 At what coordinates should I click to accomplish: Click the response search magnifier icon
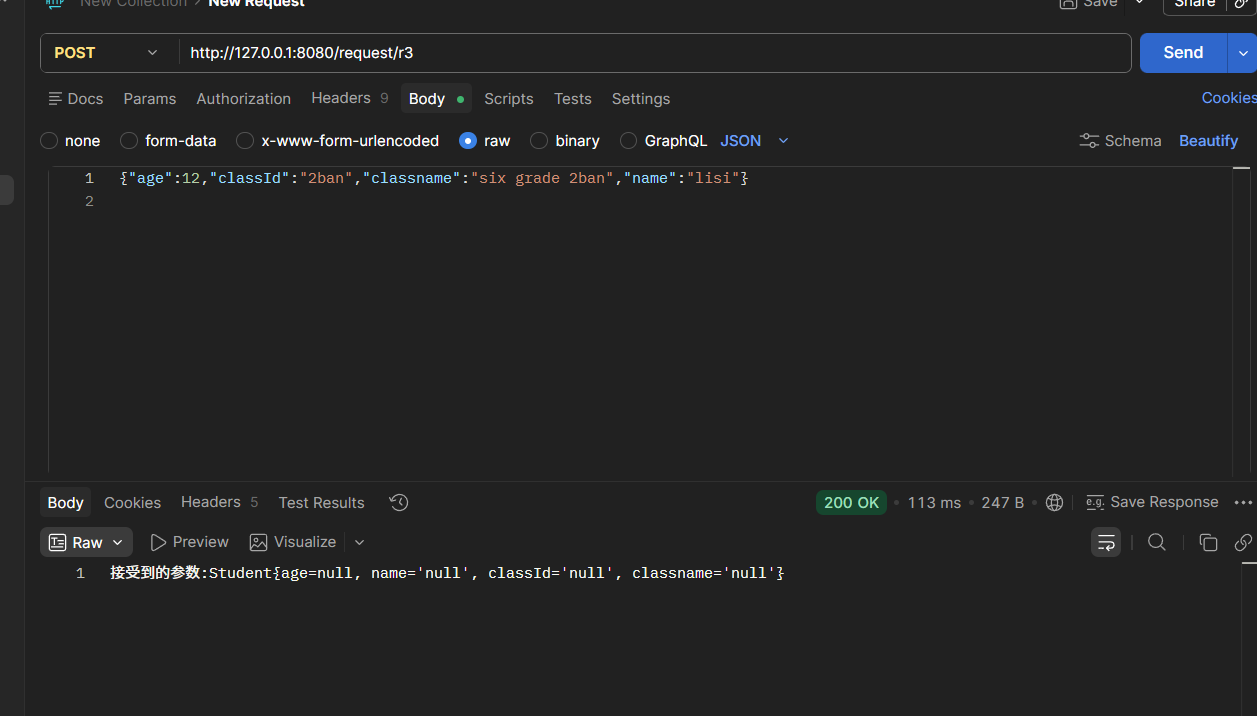pos(1157,542)
